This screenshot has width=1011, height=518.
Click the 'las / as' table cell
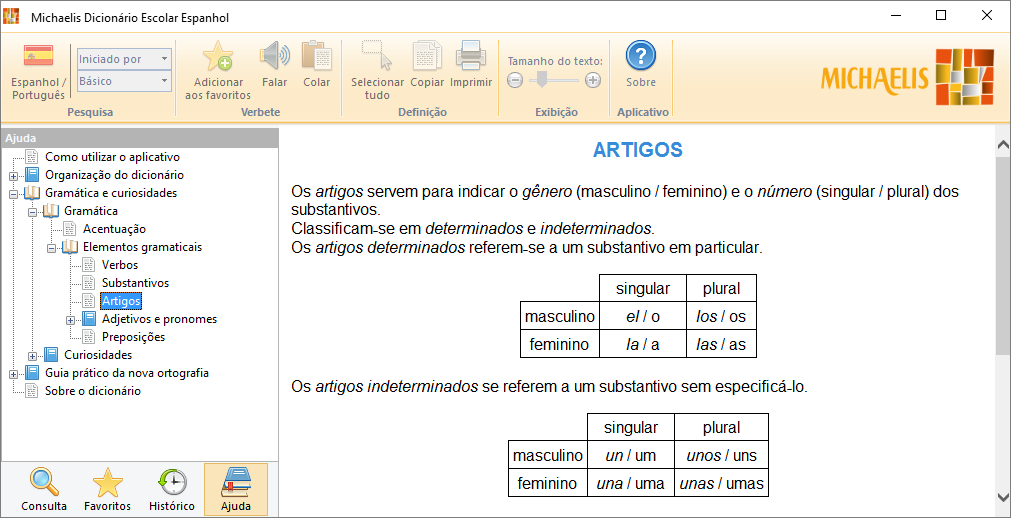tap(721, 344)
